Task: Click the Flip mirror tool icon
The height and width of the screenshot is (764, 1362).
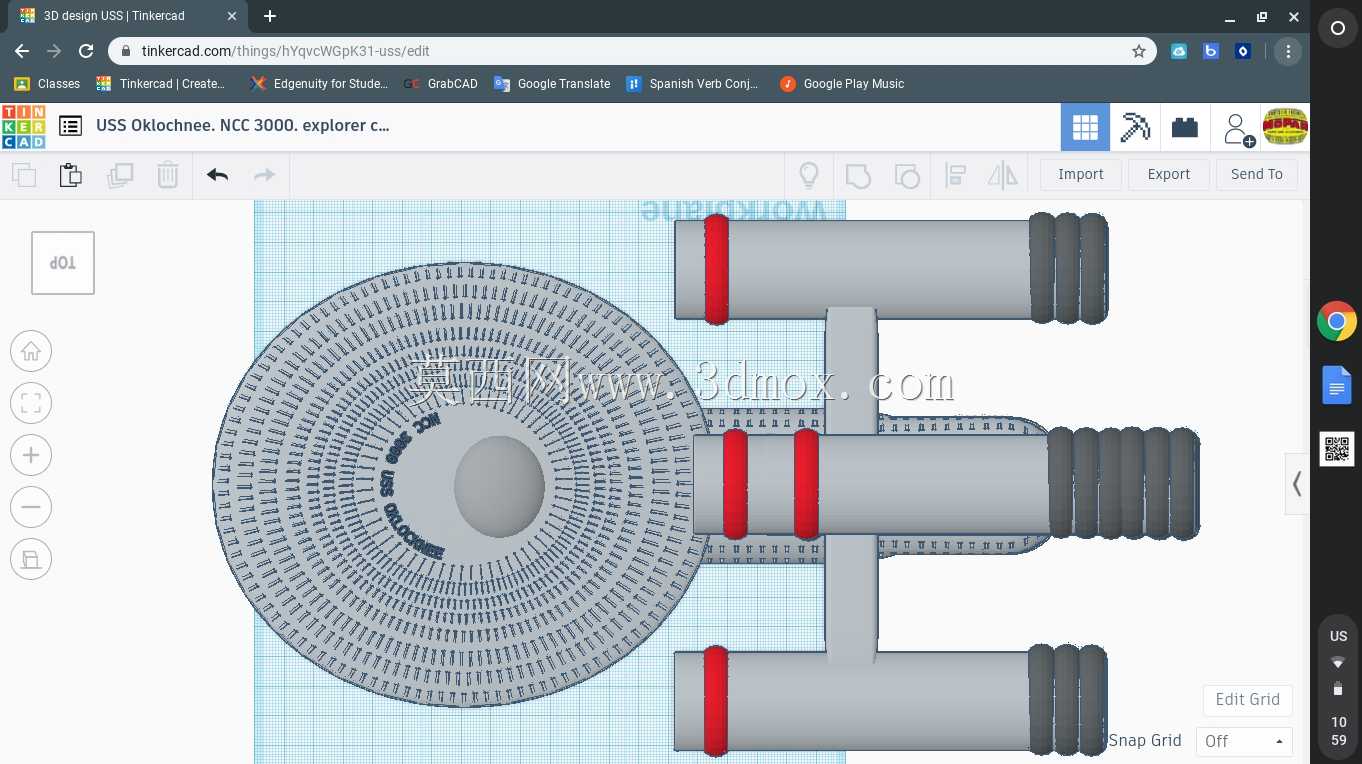Action: pos(1002,176)
